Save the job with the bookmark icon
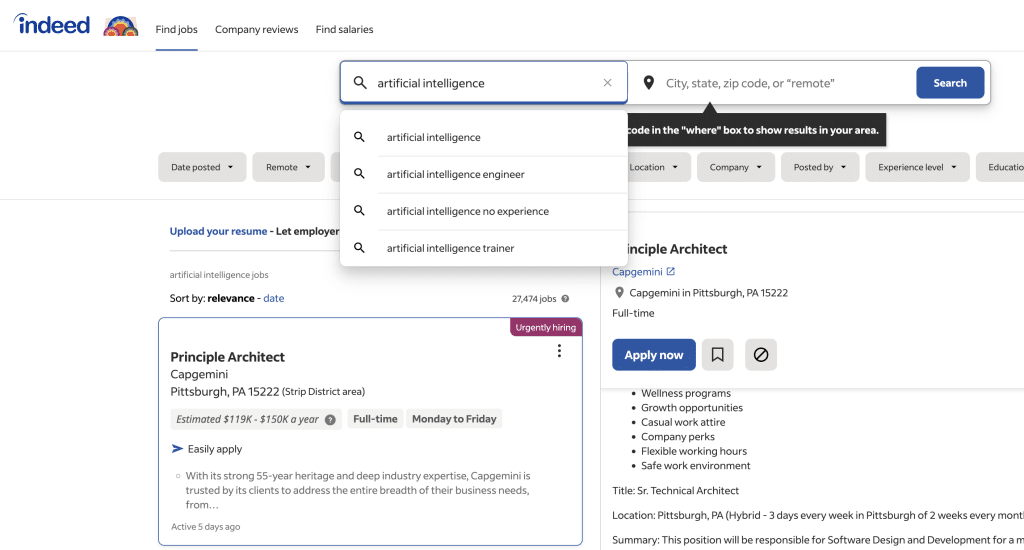The image size is (1024, 550). [x=717, y=355]
